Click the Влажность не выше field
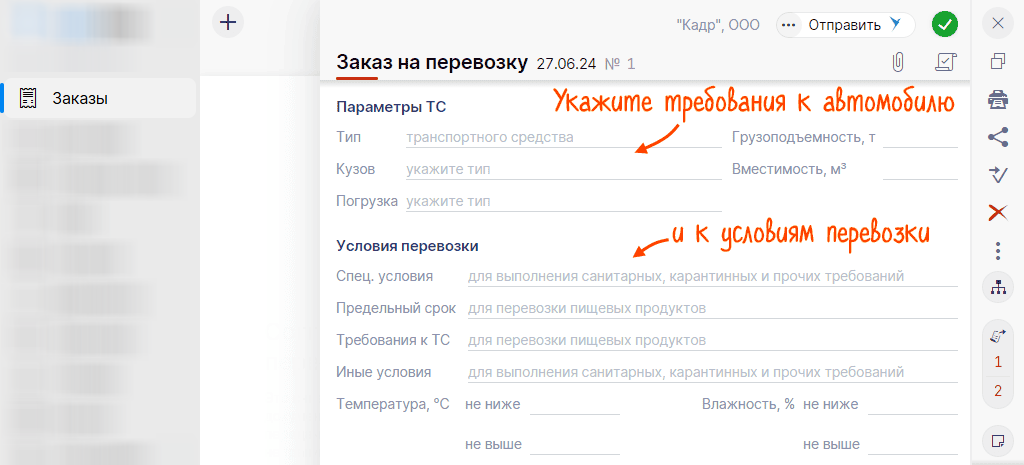This screenshot has height=465, width=1024. tap(913, 445)
